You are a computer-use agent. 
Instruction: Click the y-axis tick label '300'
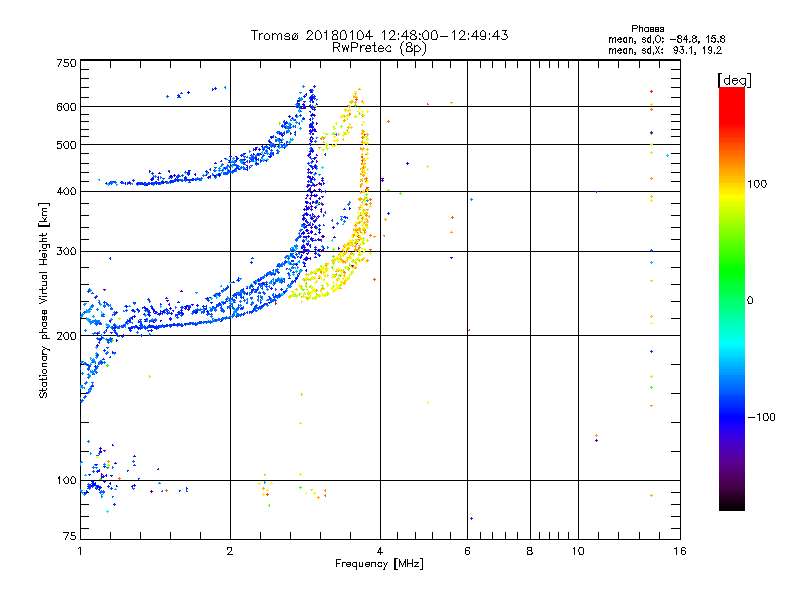(66, 252)
